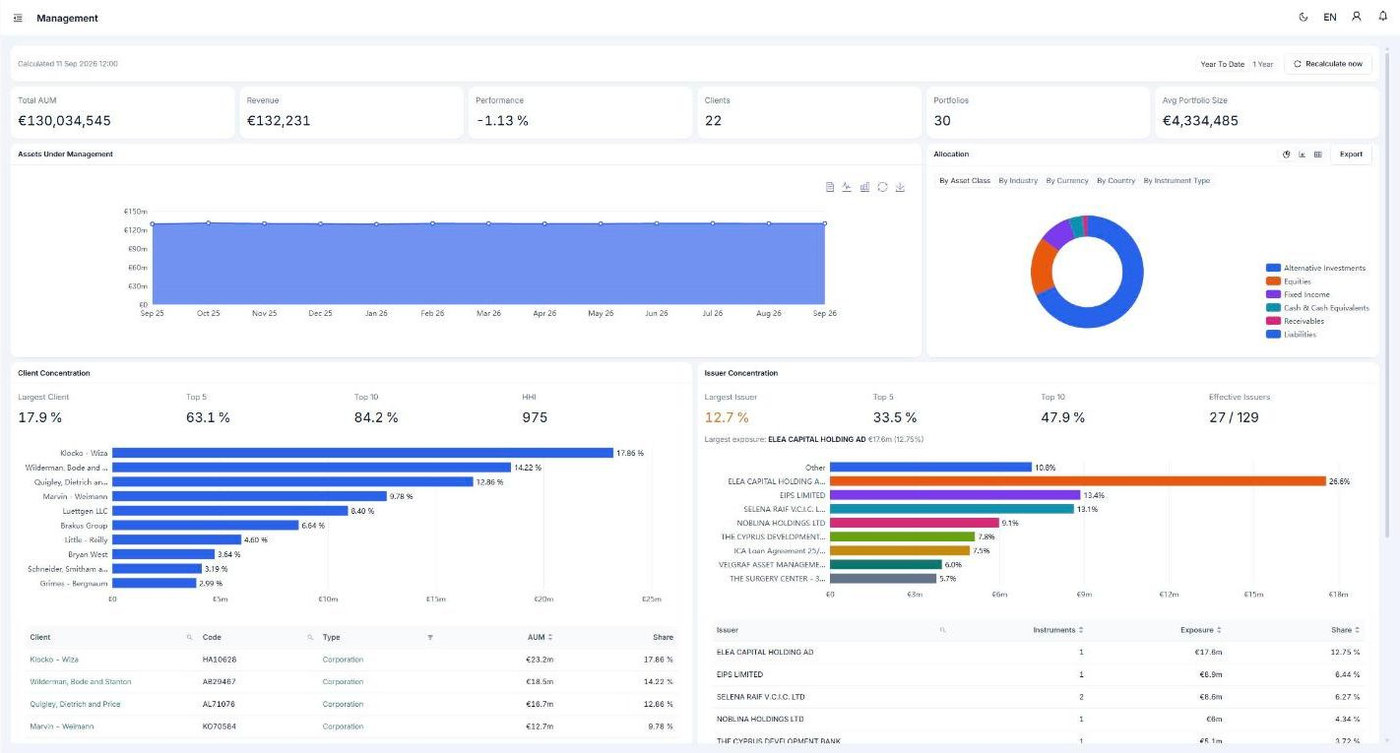Switch to By Currency tab
The height and width of the screenshot is (753, 1400).
pyautogui.click(x=1067, y=181)
